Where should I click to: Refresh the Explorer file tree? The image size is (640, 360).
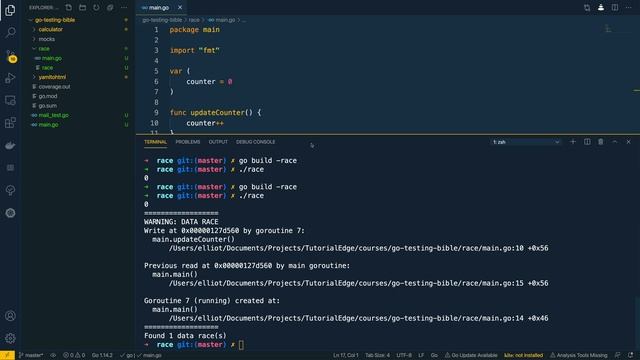coord(96,7)
